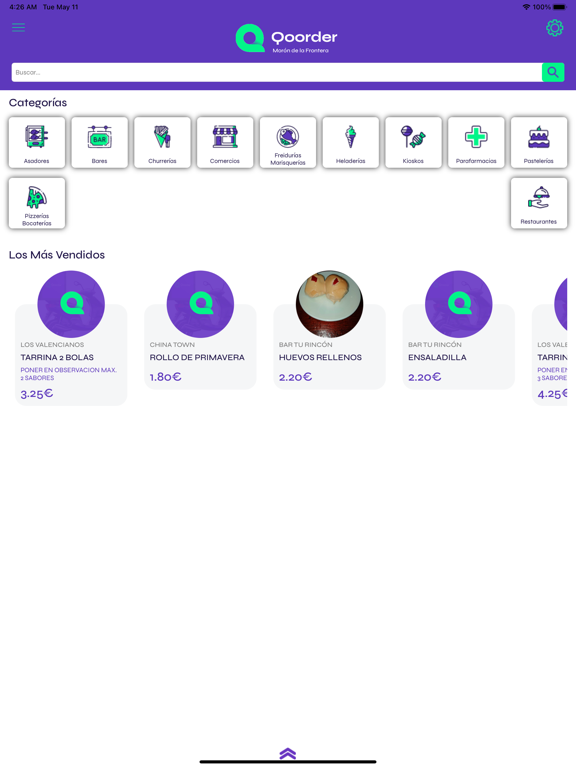Select the Kioskos category
The image size is (576, 768).
413,143
